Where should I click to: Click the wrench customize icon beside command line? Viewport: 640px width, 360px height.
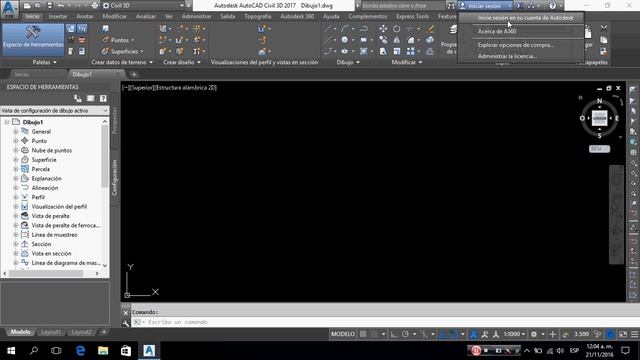pos(125,323)
